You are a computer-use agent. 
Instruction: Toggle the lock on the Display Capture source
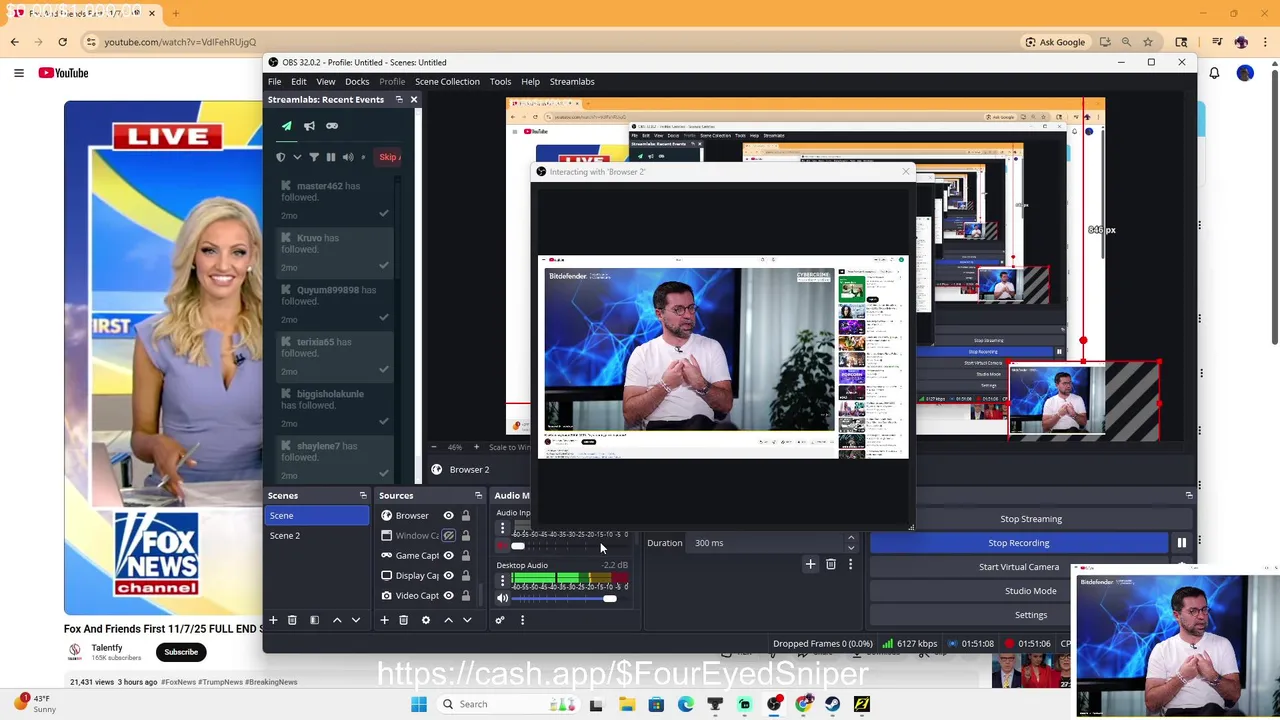(465, 576)
